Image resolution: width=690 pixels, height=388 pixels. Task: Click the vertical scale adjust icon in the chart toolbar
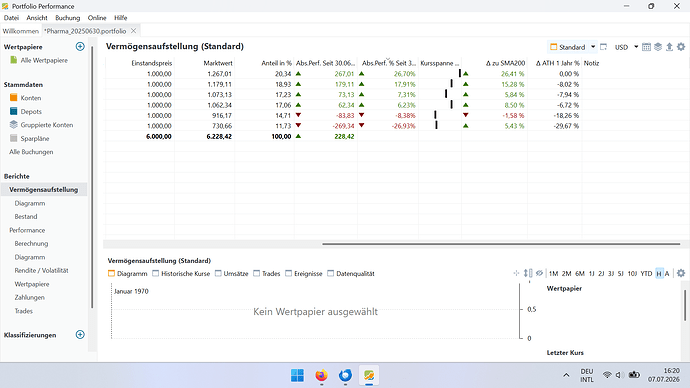528,273
